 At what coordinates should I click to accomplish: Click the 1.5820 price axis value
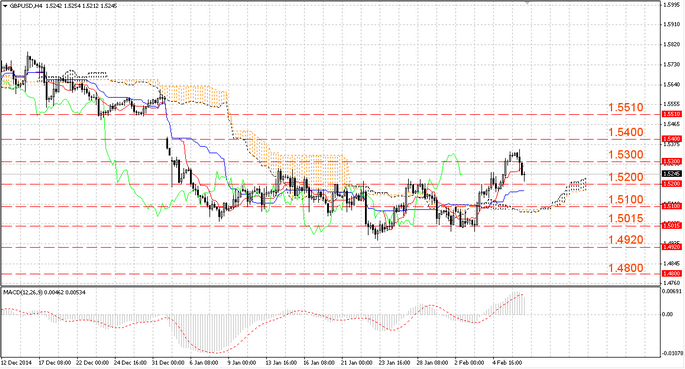click(x=671, y=45)
